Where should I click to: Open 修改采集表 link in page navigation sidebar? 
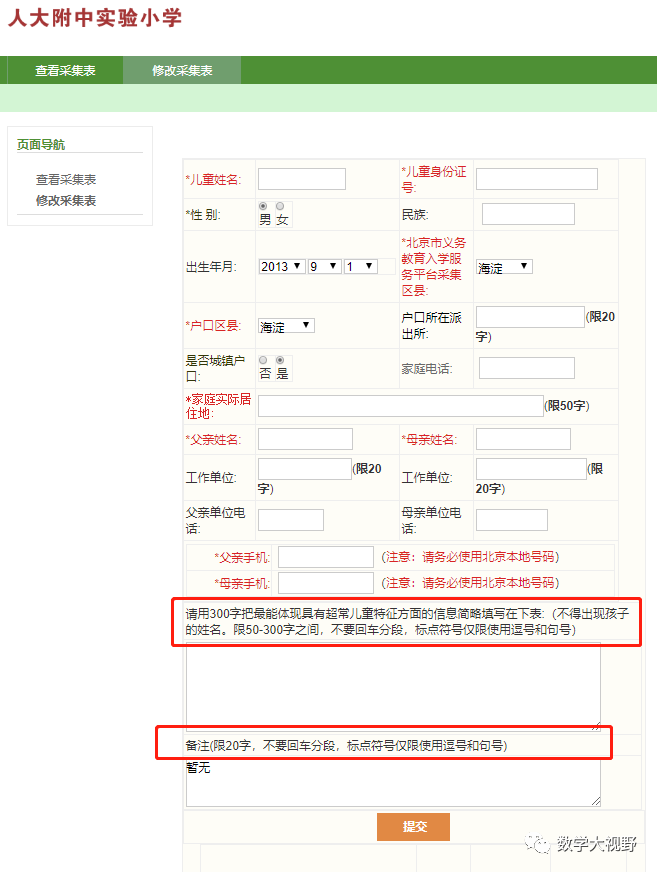tap(66, 201)
